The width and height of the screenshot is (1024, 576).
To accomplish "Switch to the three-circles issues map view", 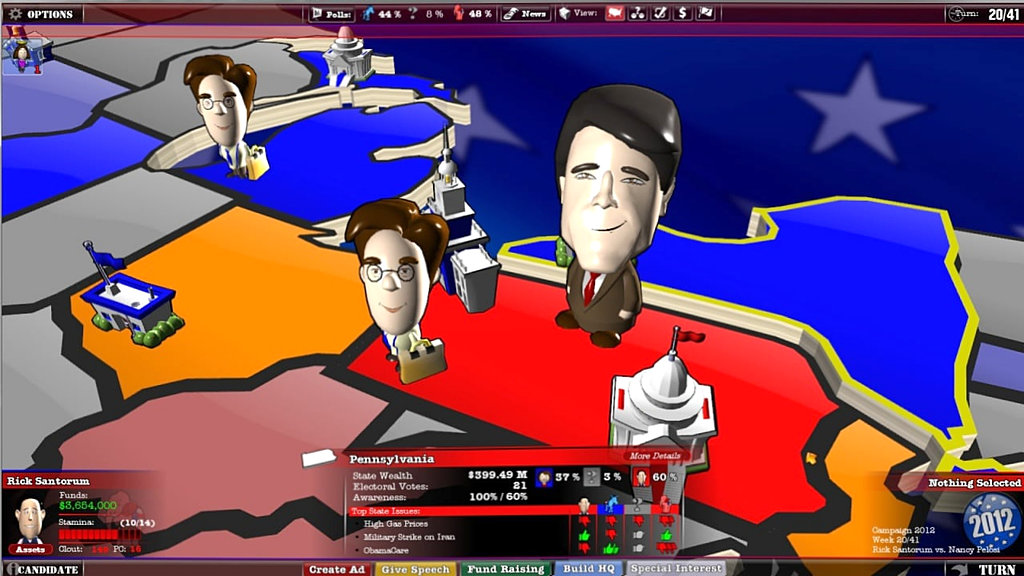I will coord(637,13).
